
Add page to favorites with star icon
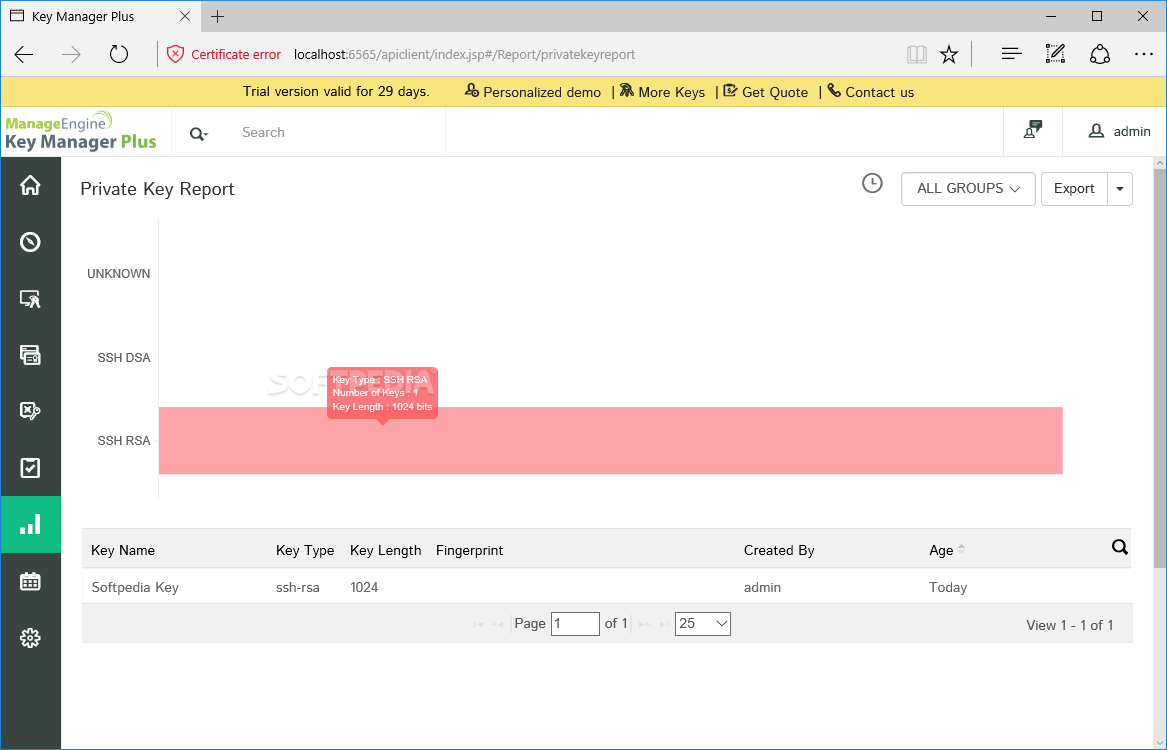pos(949,54)
